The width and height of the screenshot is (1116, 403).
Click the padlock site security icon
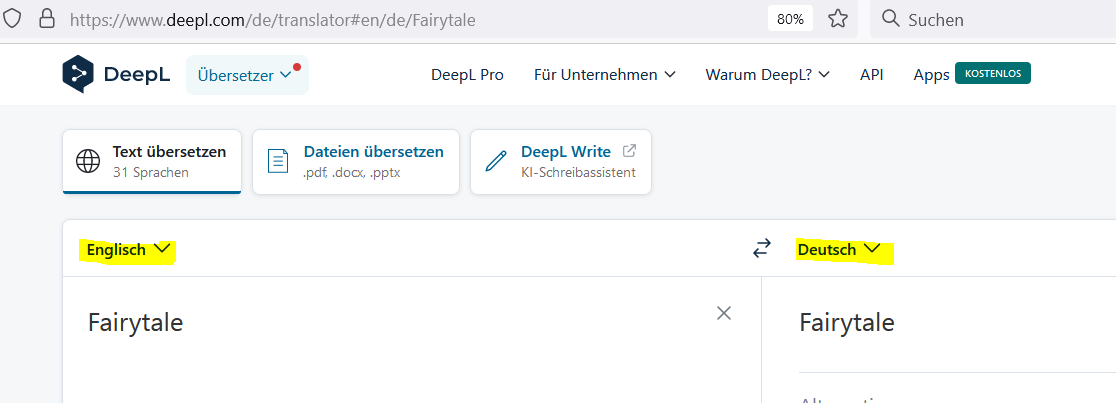click(47, 19)
